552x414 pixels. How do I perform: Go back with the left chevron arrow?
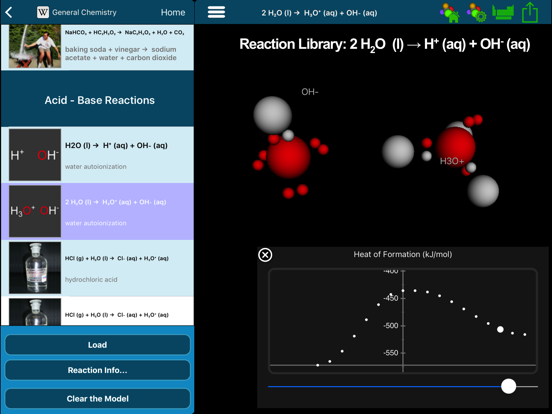(x=9, y=12)
